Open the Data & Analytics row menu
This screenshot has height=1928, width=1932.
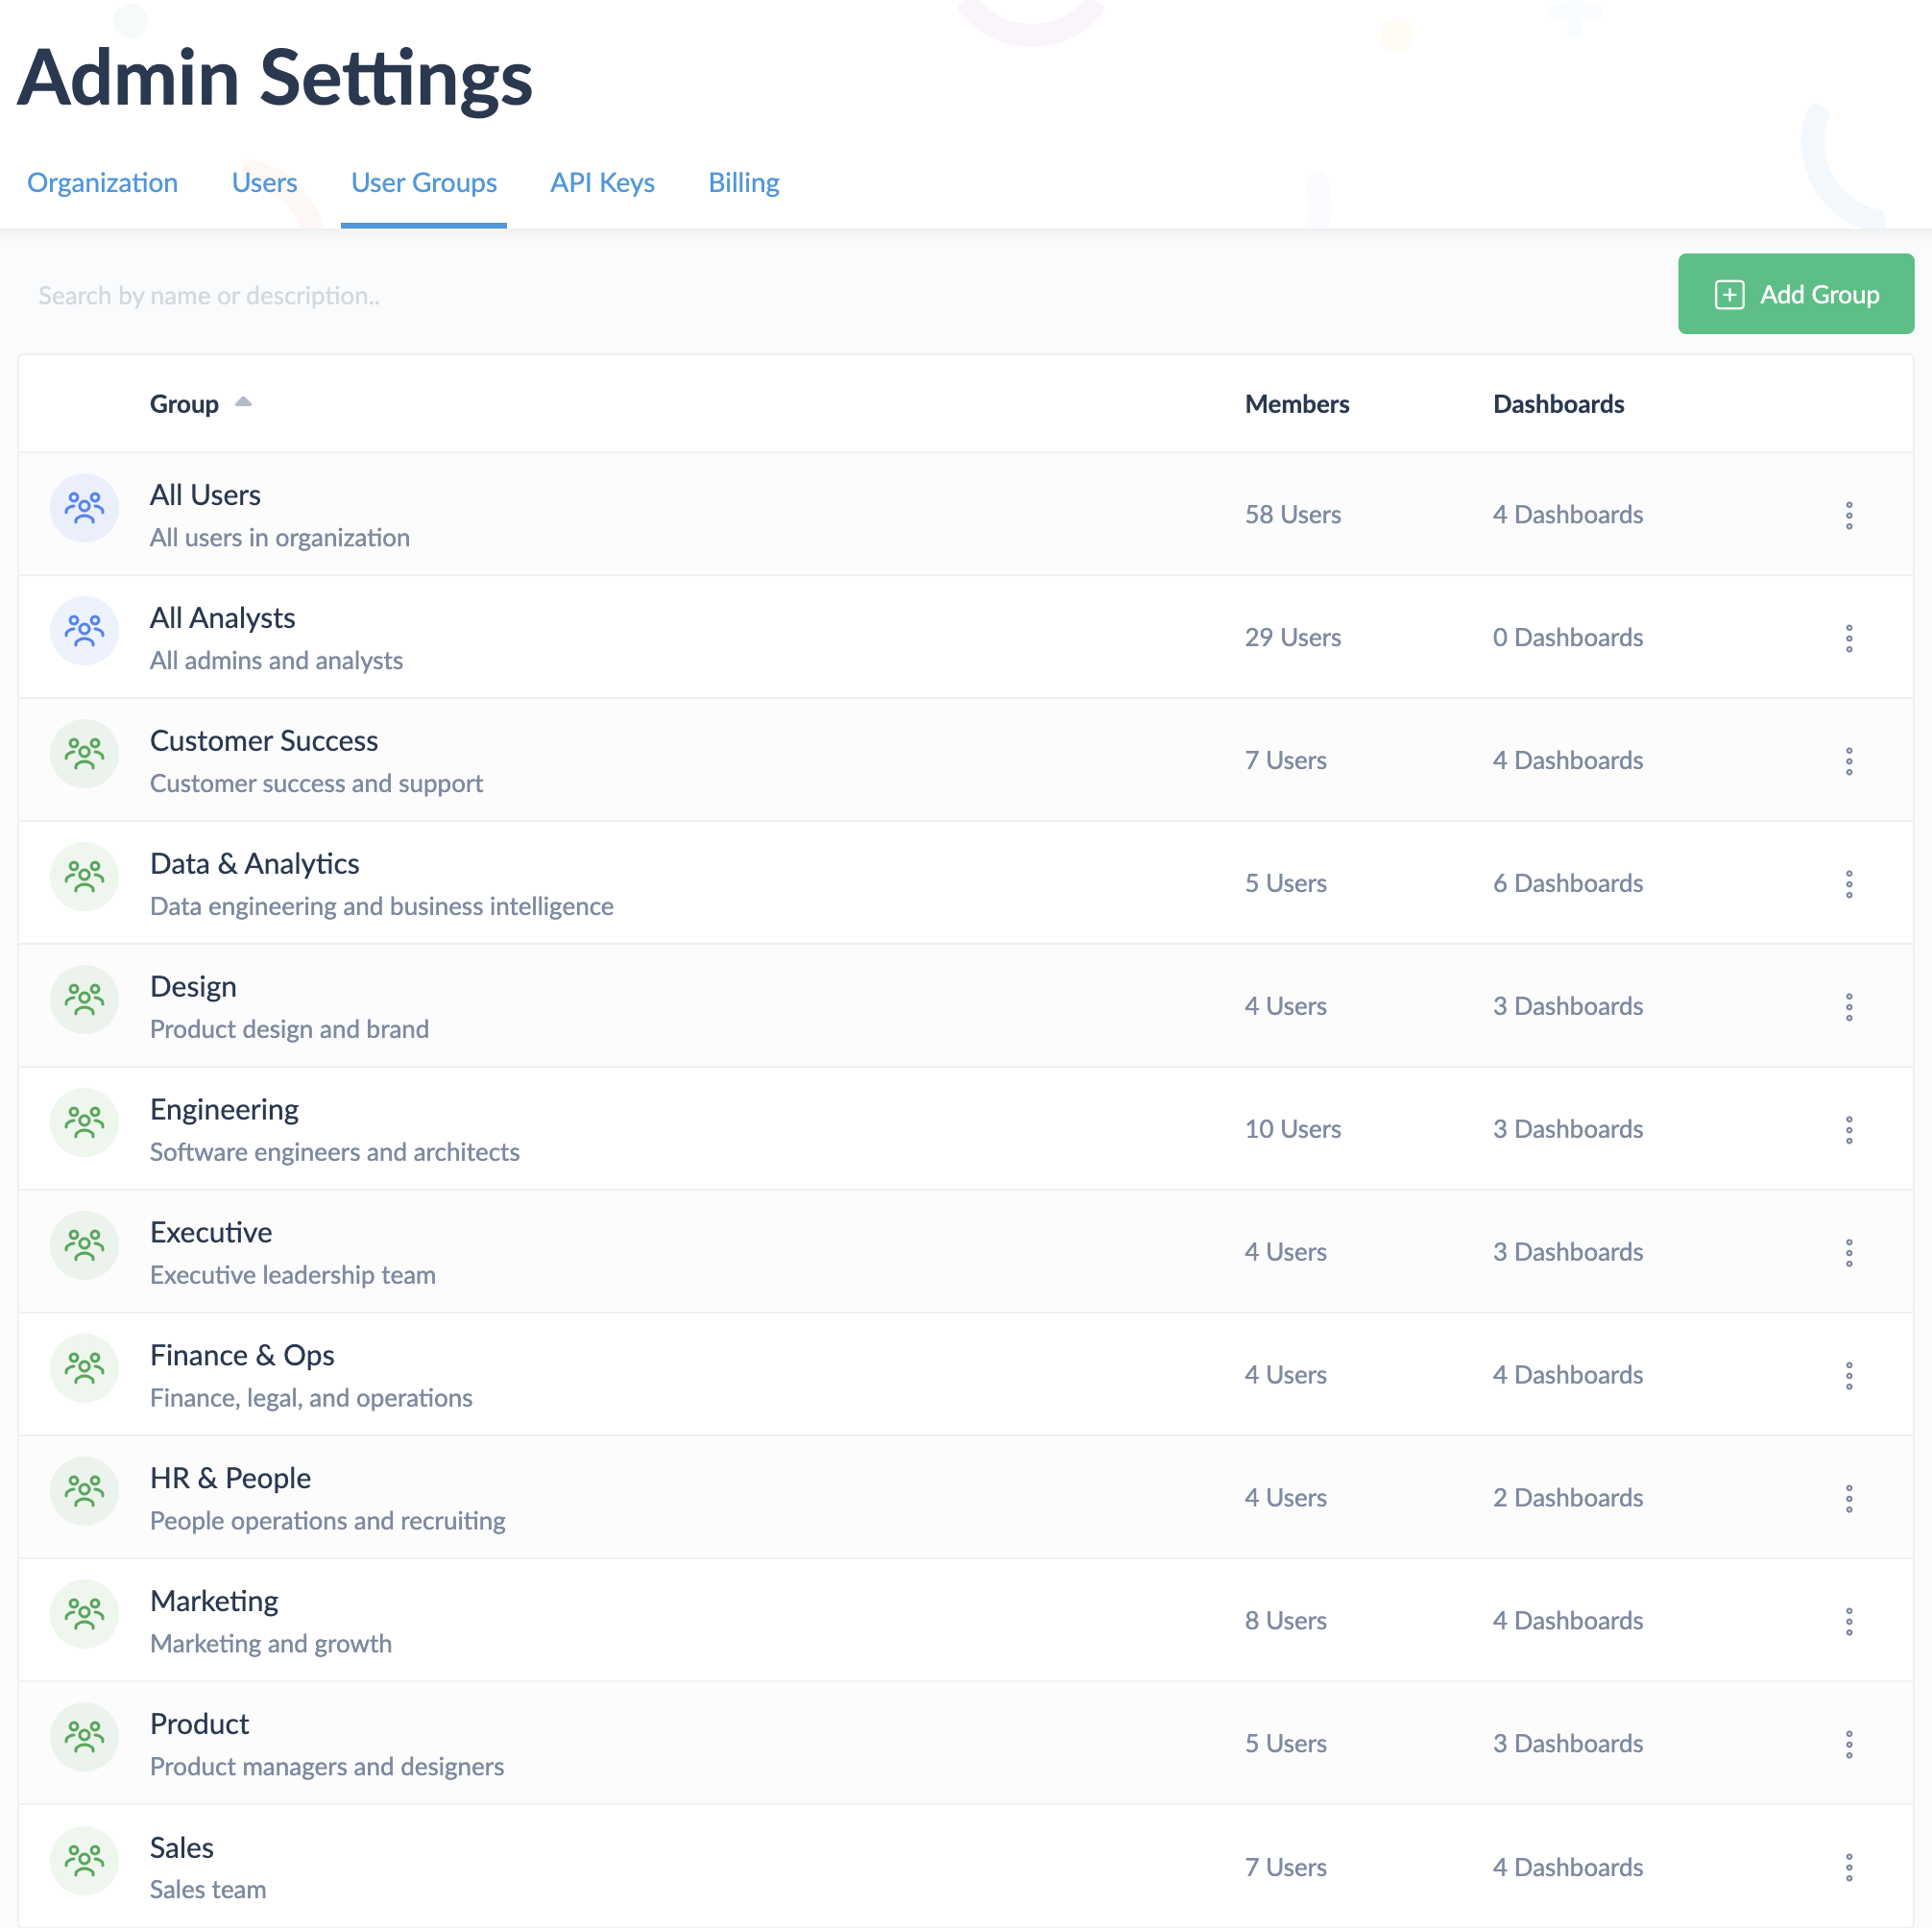point(1848,884)
